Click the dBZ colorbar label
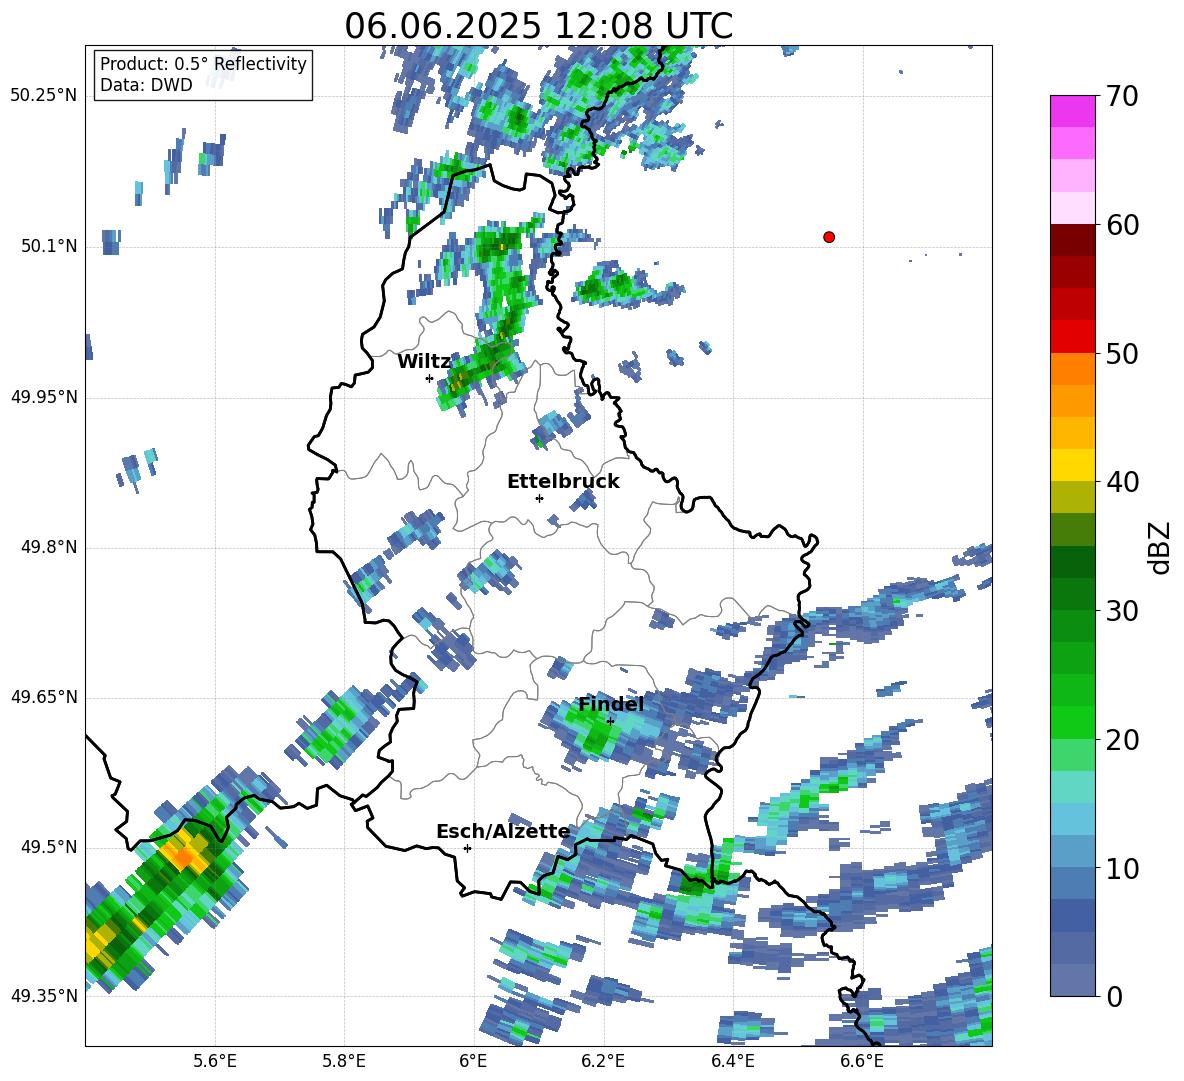Viewport: 1184px width, 1081px height. pyautogui.click(x=1160, y=547)
